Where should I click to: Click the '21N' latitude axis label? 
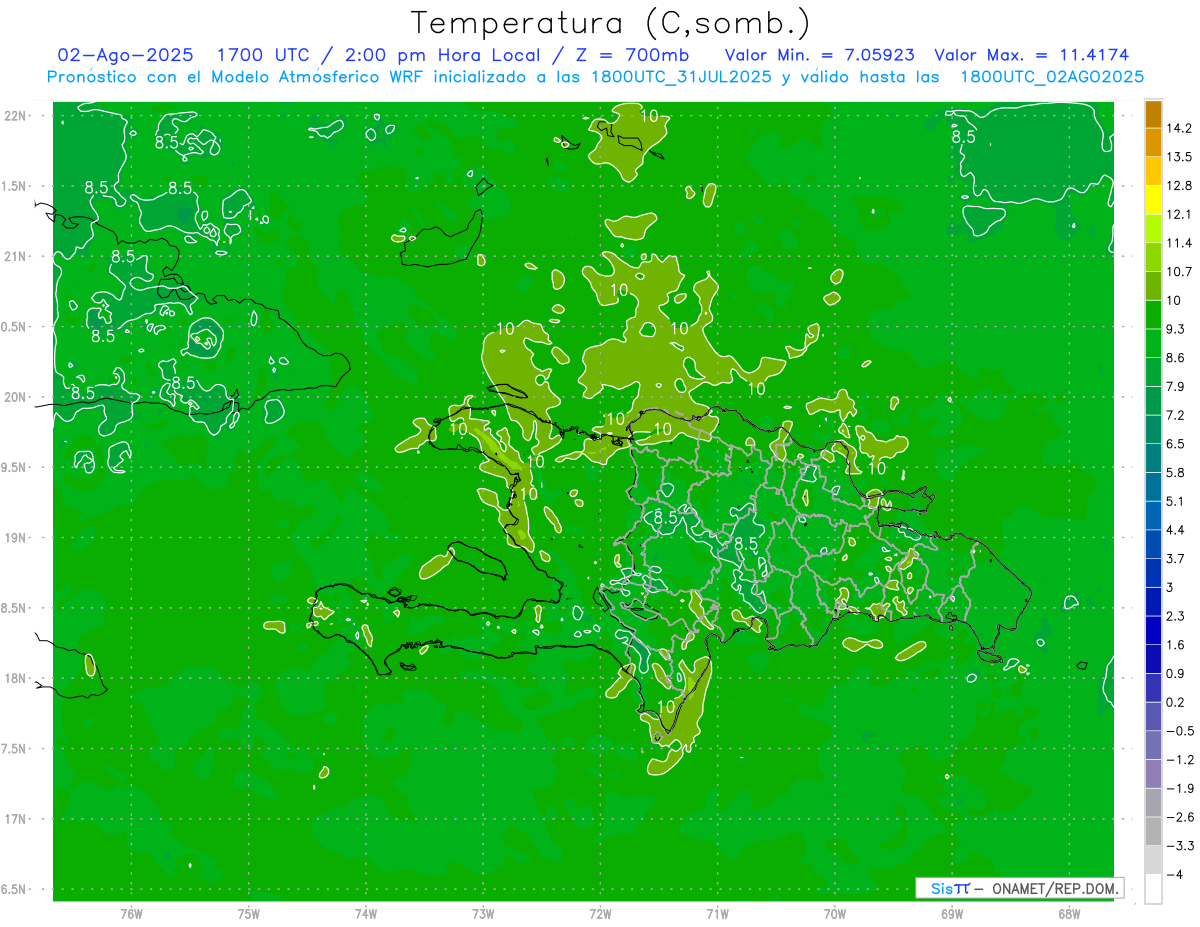pos(17,256)
